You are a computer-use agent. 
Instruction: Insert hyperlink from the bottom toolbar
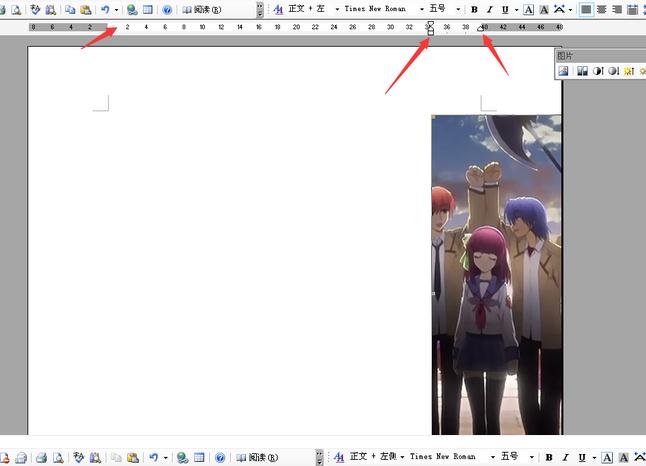click(182, 457)
